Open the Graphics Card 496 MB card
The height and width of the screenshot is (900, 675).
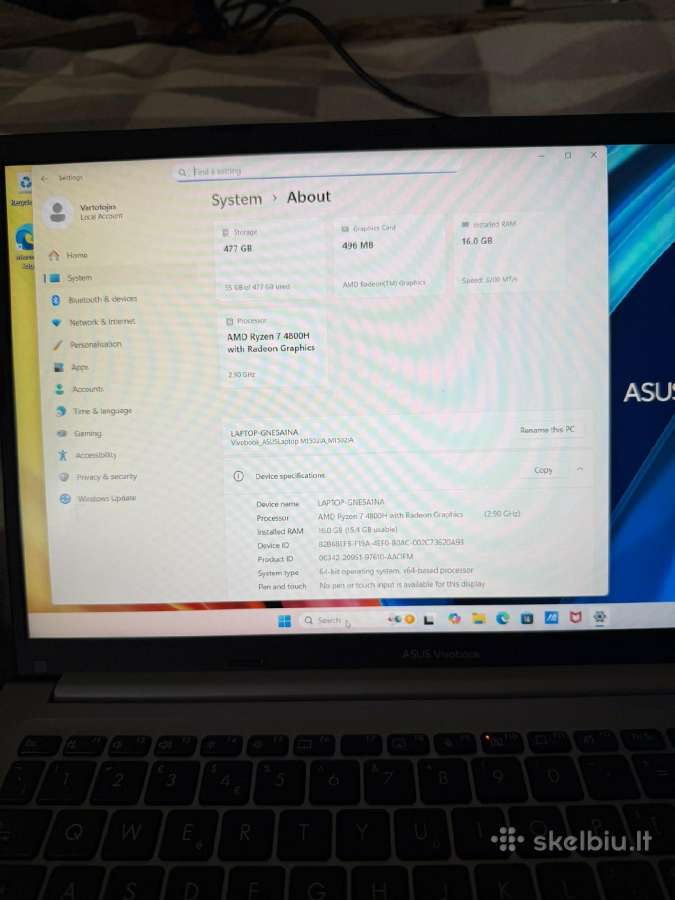pos(389,256)
